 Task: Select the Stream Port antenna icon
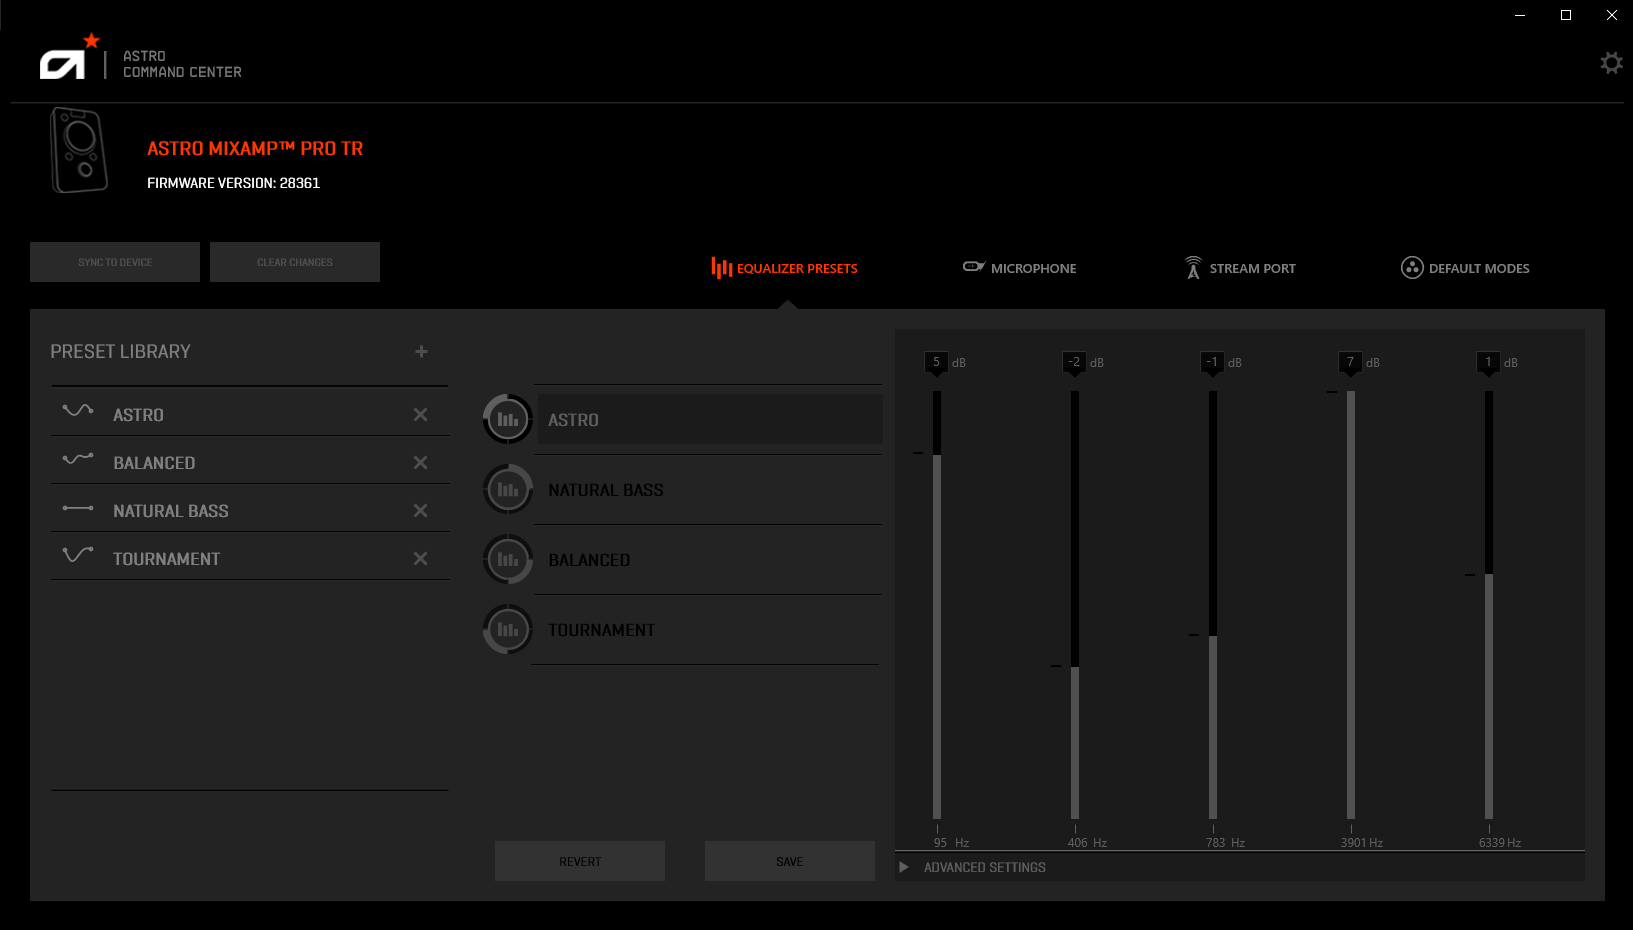1192,267
